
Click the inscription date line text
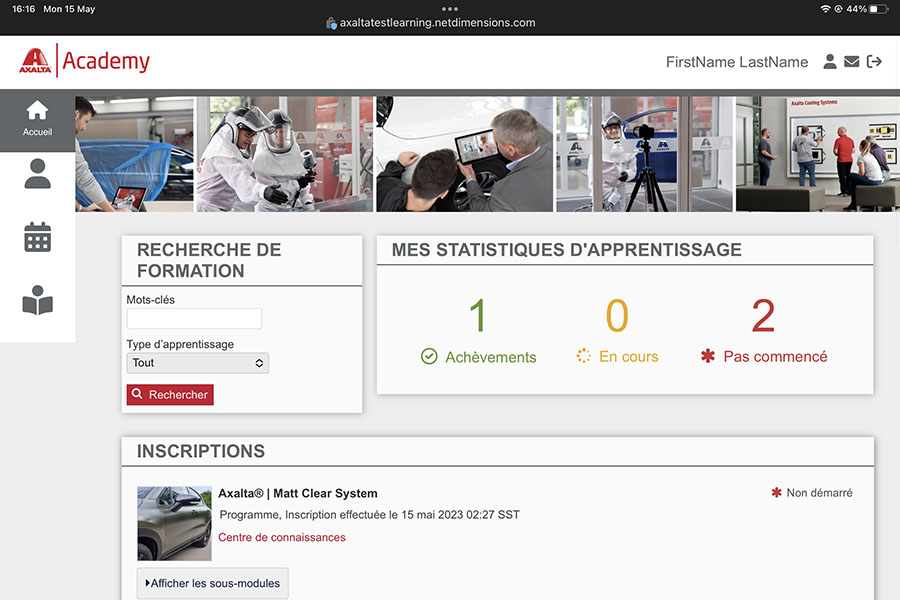(x=370, y=514)
